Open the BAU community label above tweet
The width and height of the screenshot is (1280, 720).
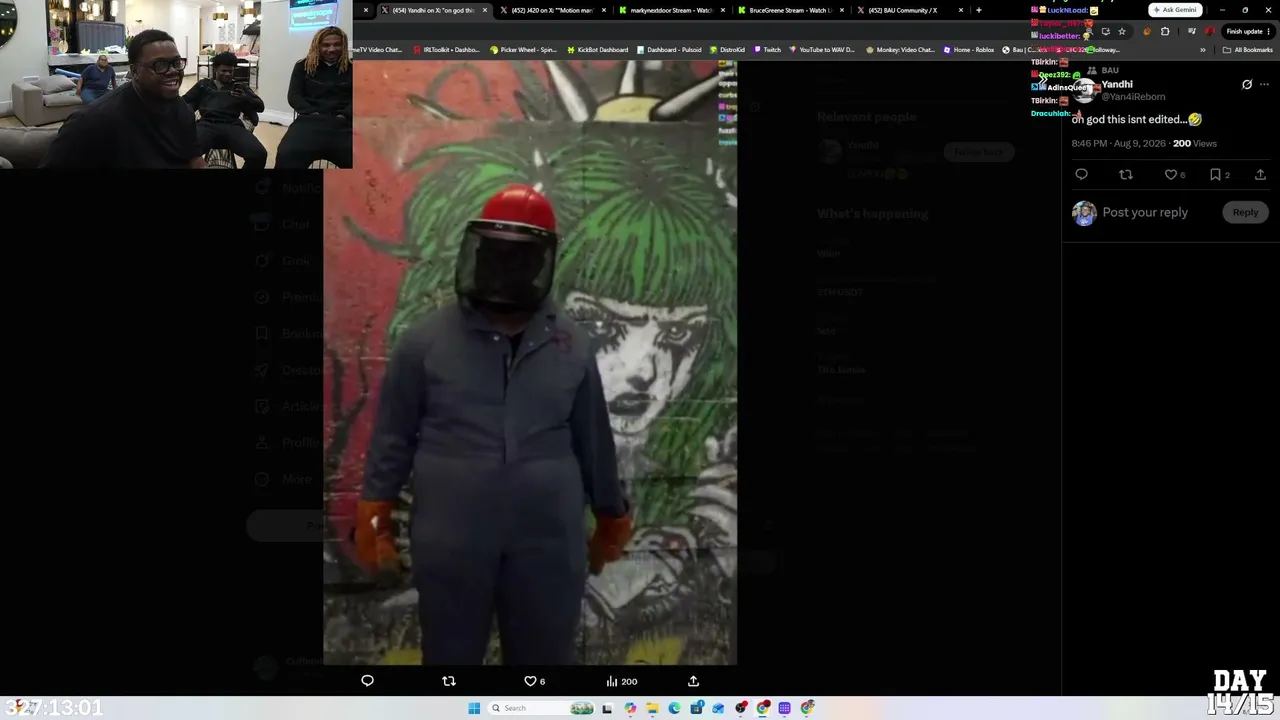click(x=1110, y=70)
